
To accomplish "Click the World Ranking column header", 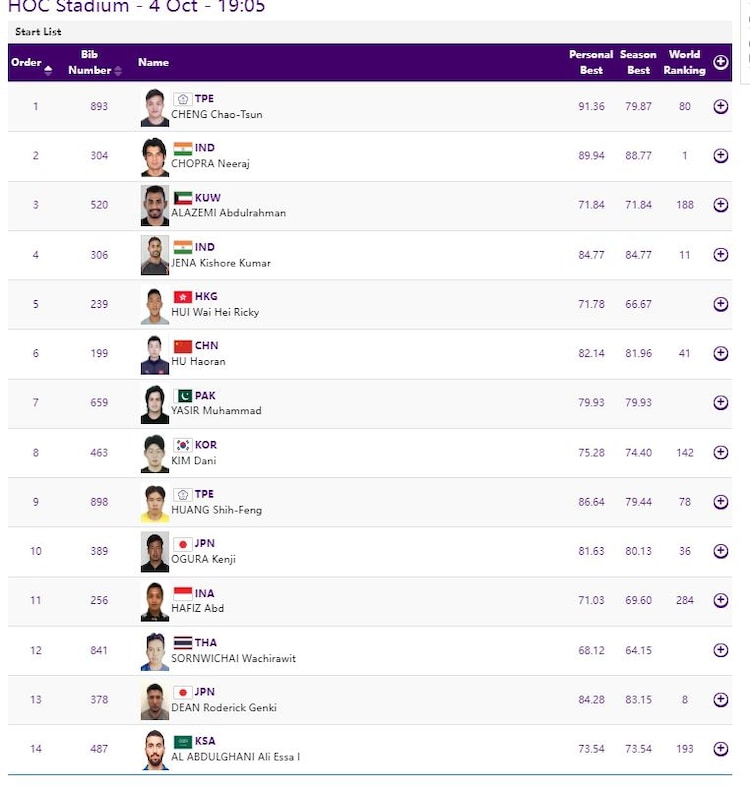I will coord(685,62).
